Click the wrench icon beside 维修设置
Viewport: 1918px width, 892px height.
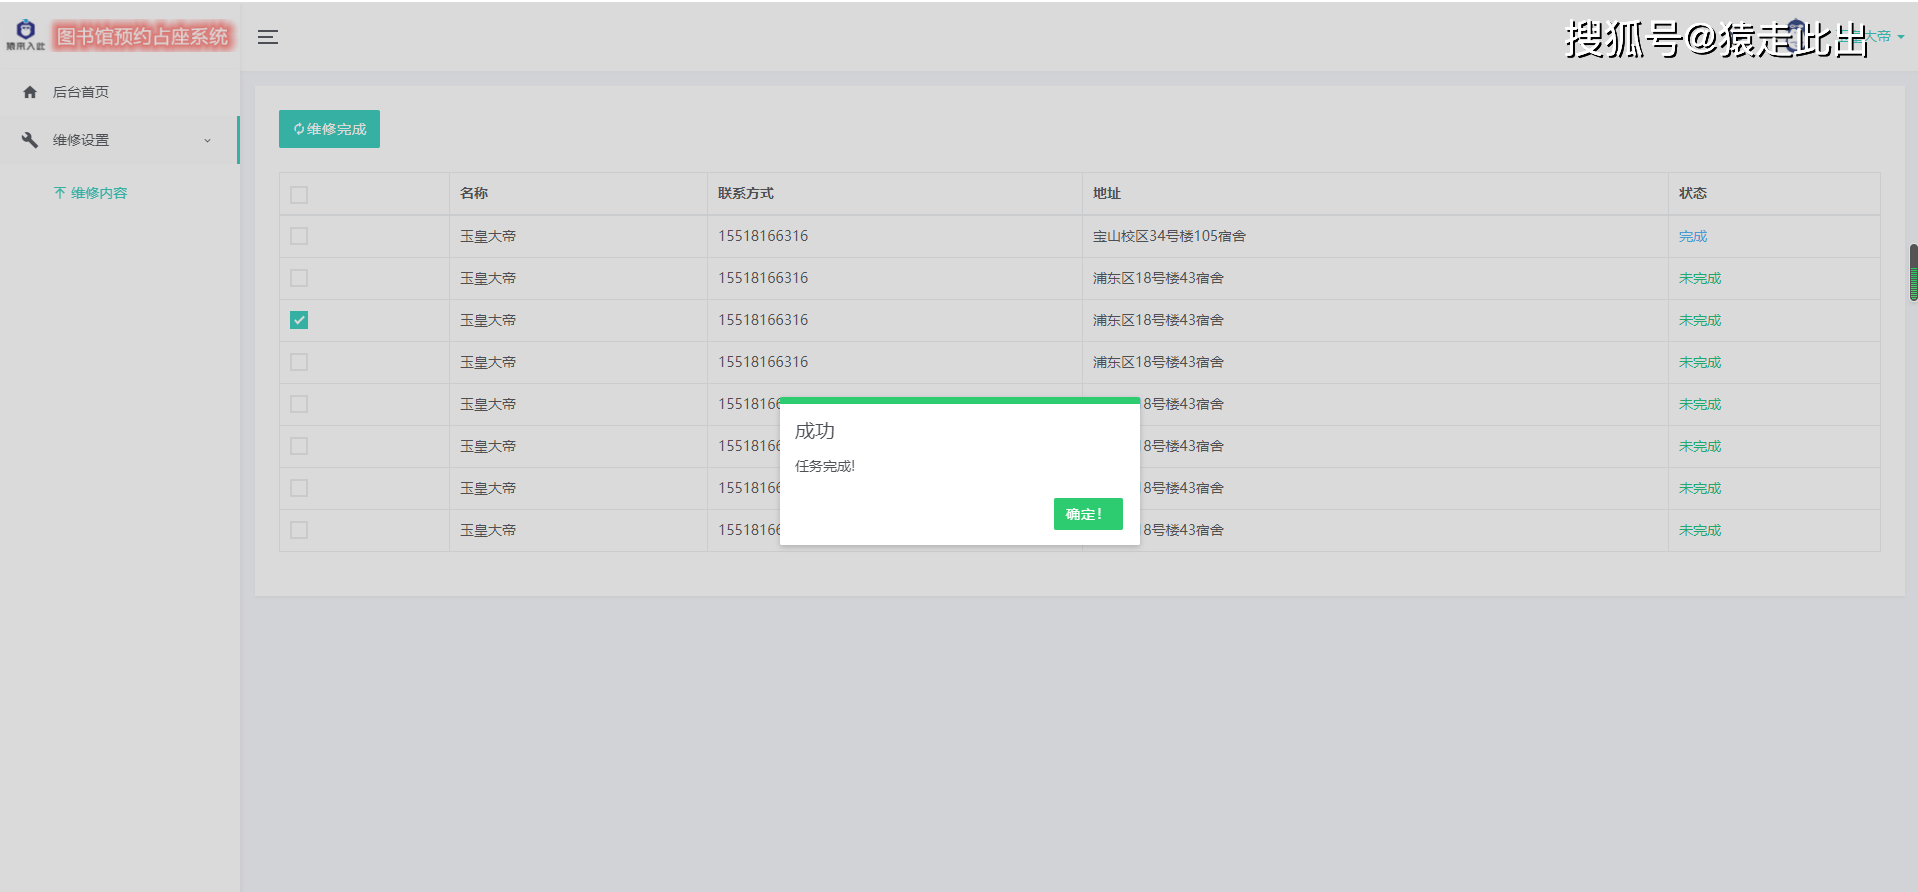[x=30, y=140]
